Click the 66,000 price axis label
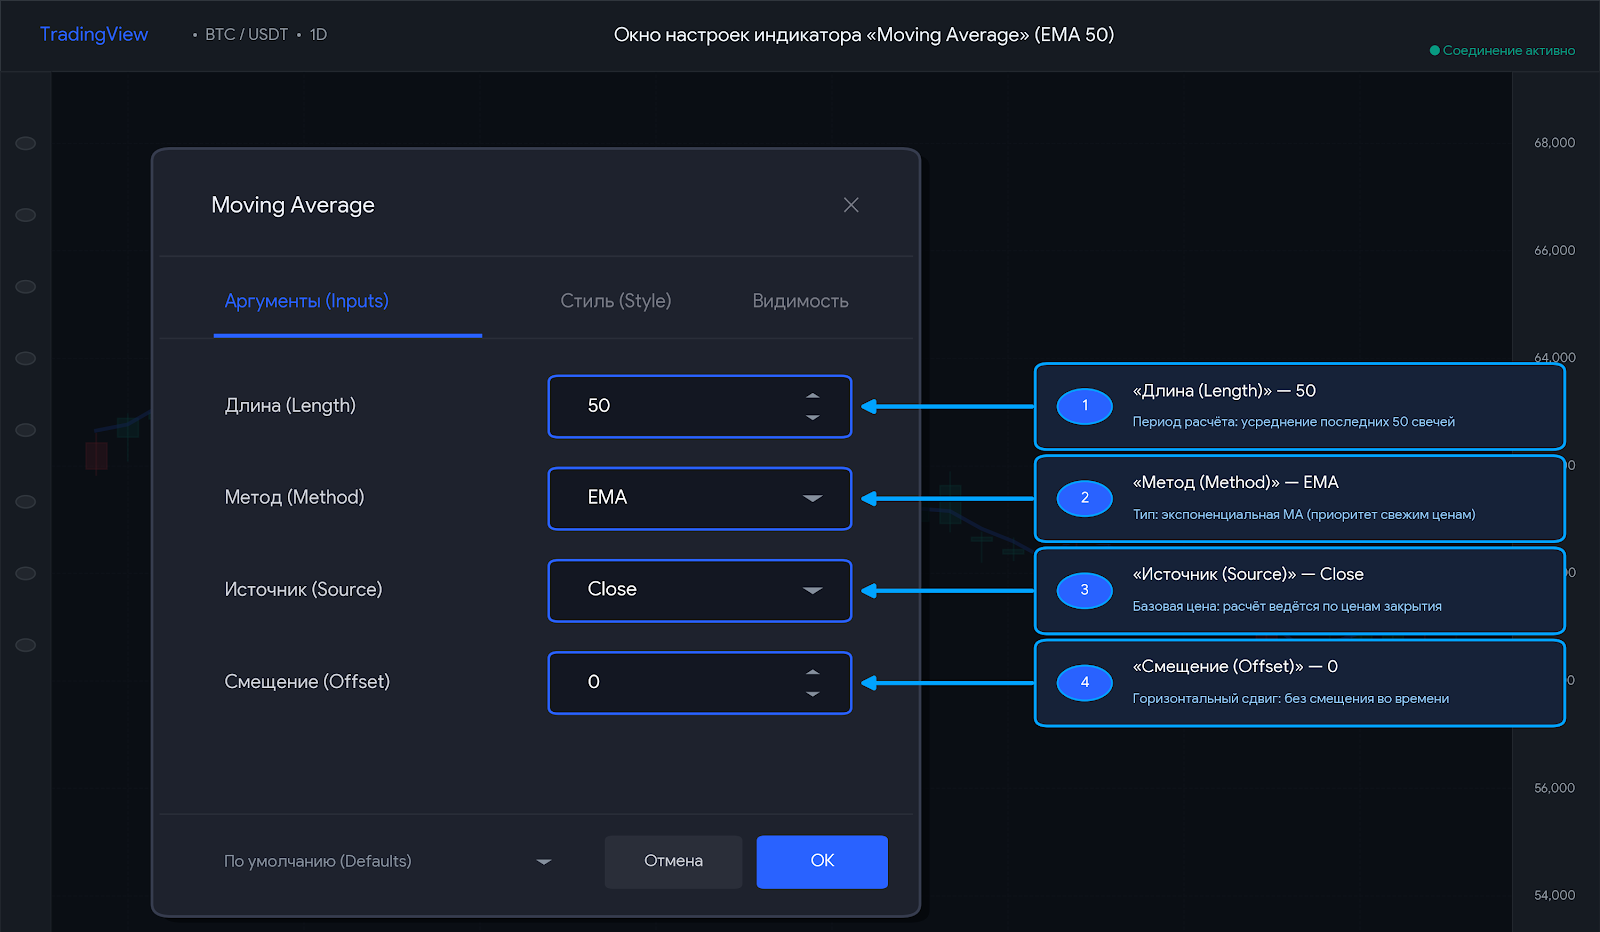Image resolution: width=1600 pixels, height=932 pixels. (x=1554, y=250)
